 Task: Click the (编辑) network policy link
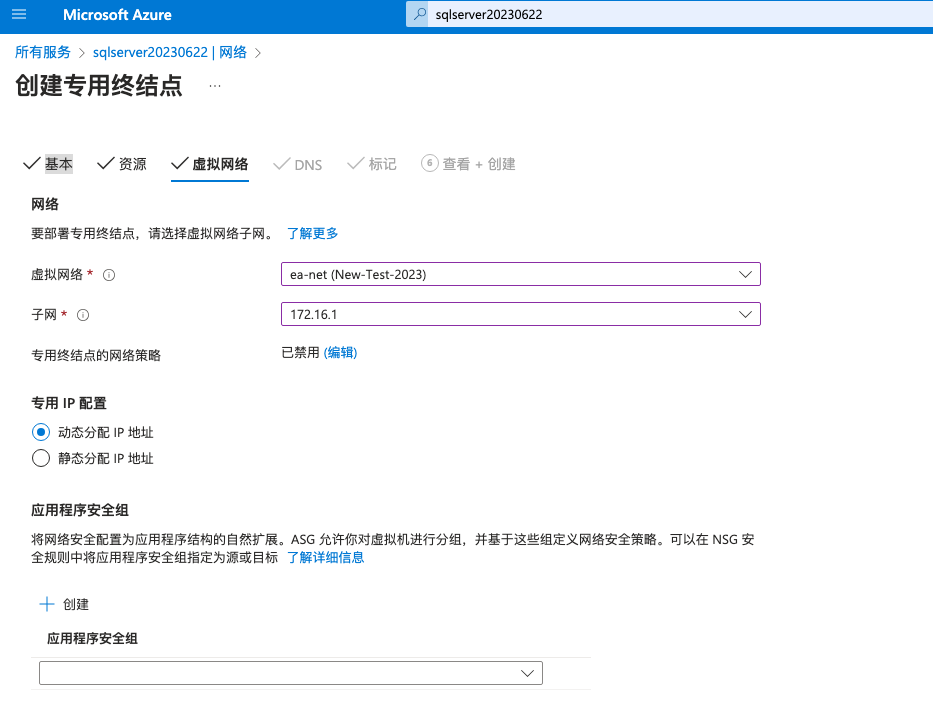340,353
